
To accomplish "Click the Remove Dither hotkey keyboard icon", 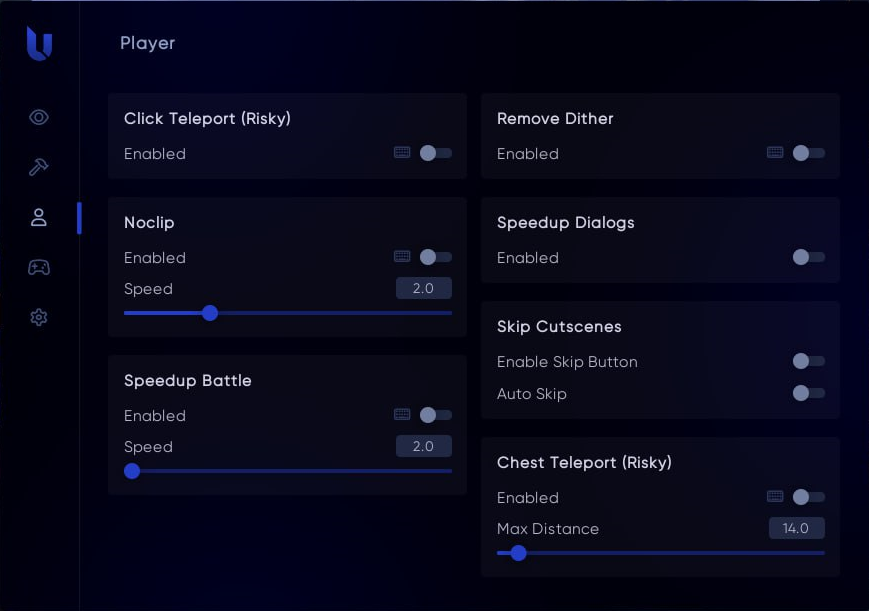I will [x=775, y=153].
